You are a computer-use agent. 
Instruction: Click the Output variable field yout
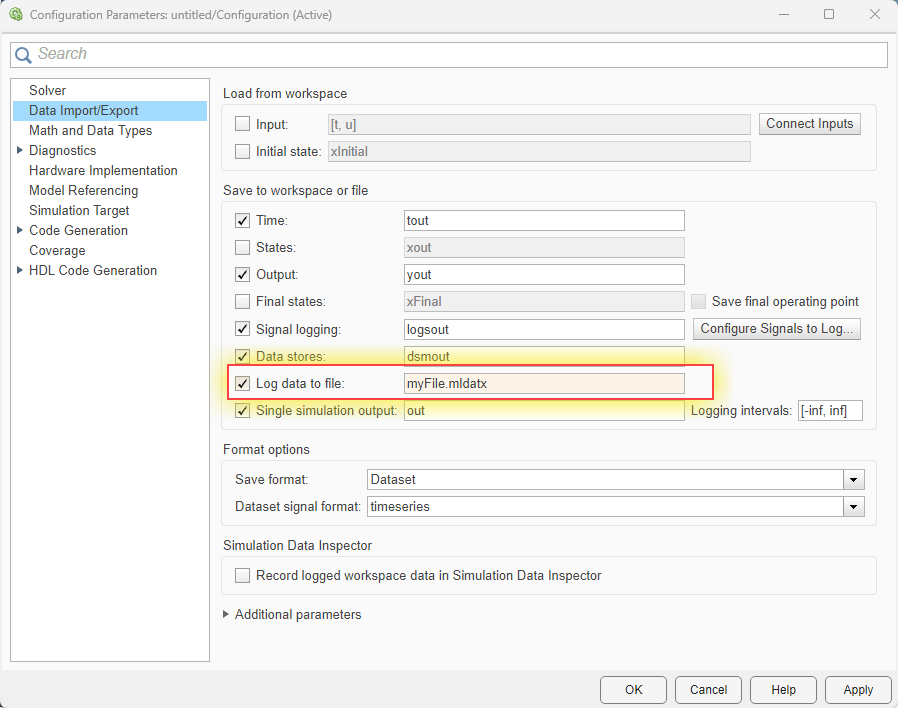544,274
